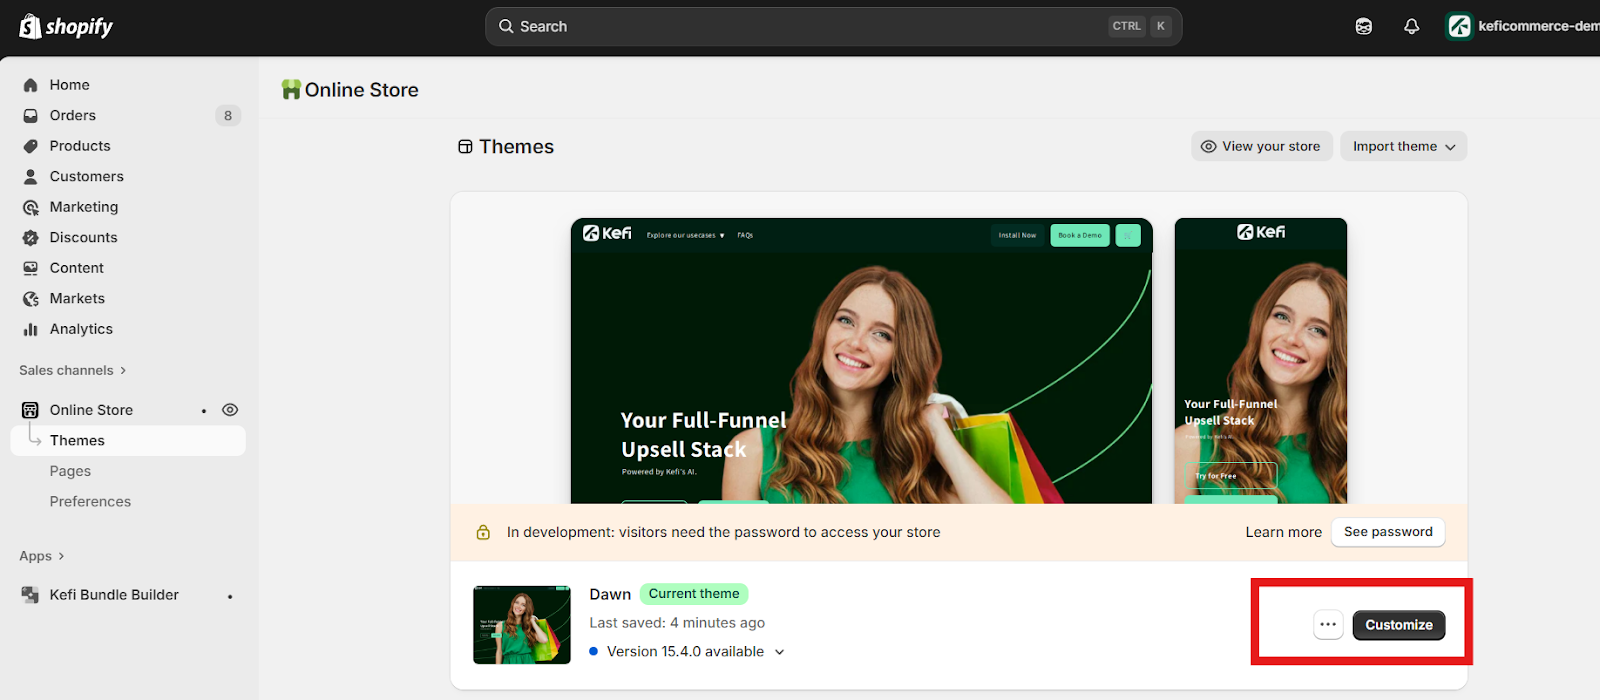Image resolution: width=1600 pixels, height=700 pixels.
Task: Click the Analytics bar chart icon
Action: [31, 329]
